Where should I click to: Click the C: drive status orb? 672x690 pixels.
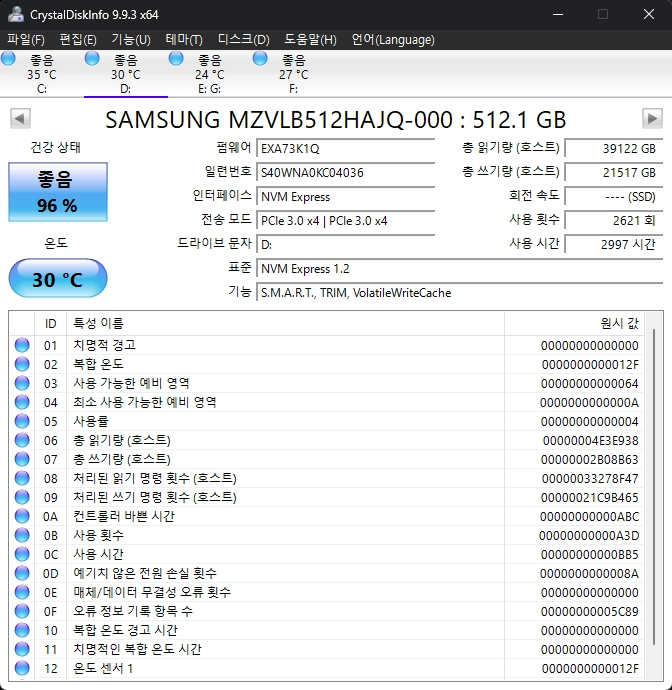click(x=8, y=59)
